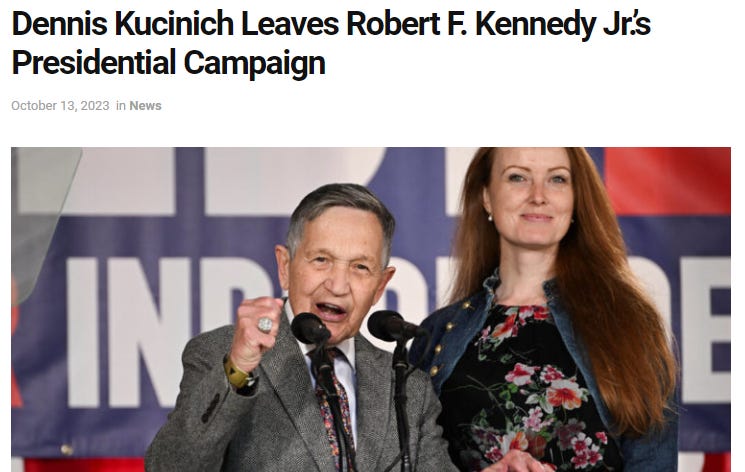Click "Presidential Campaign" in the headline

[x=169, y=63]
